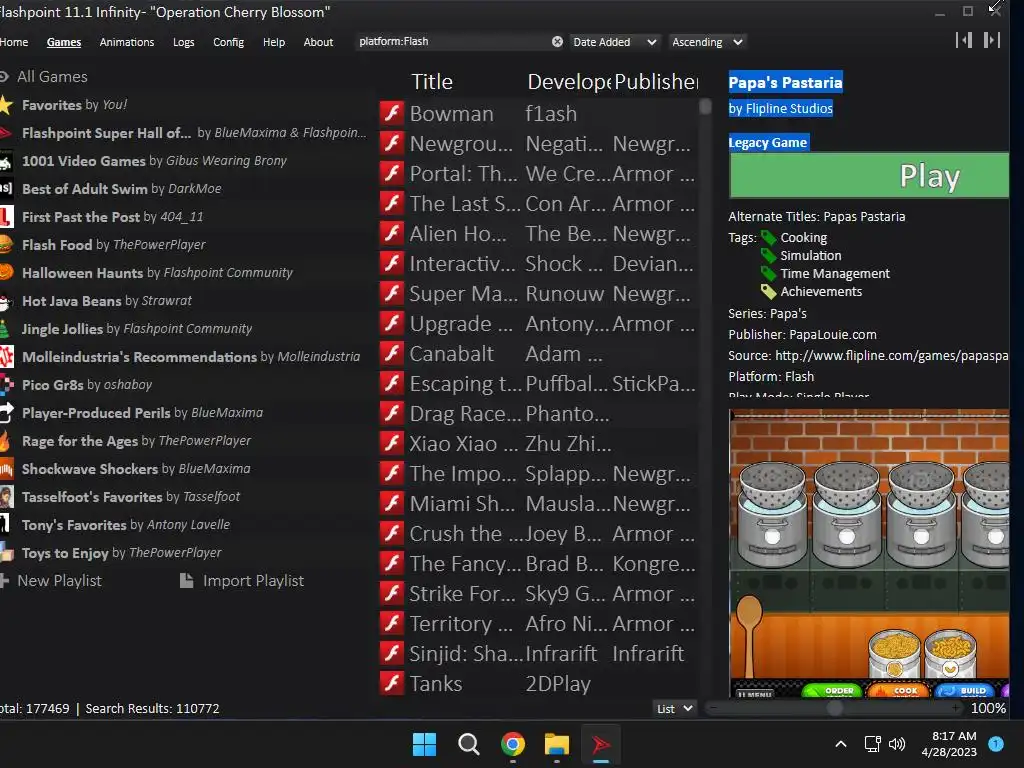Click the Achievements tag icon
1024x768 pixels.
click(x=769, y=292)
